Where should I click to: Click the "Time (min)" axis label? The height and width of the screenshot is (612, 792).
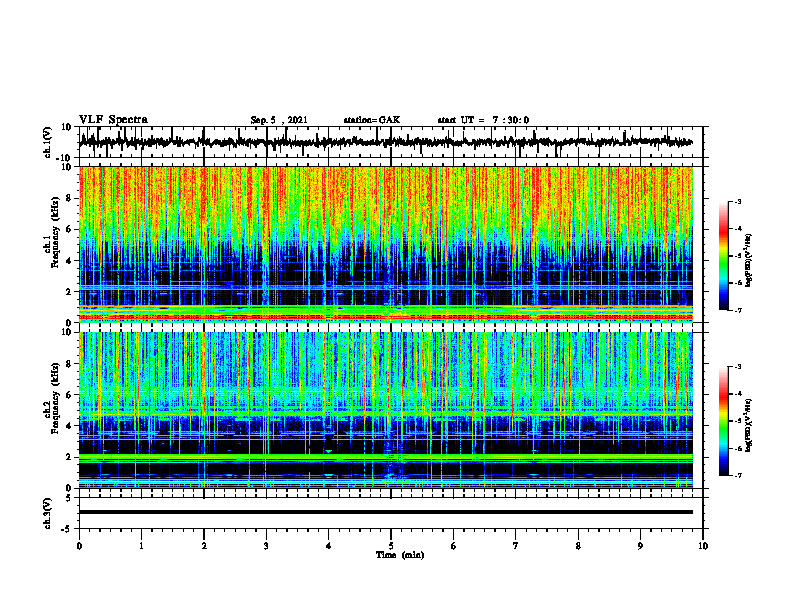400,555
